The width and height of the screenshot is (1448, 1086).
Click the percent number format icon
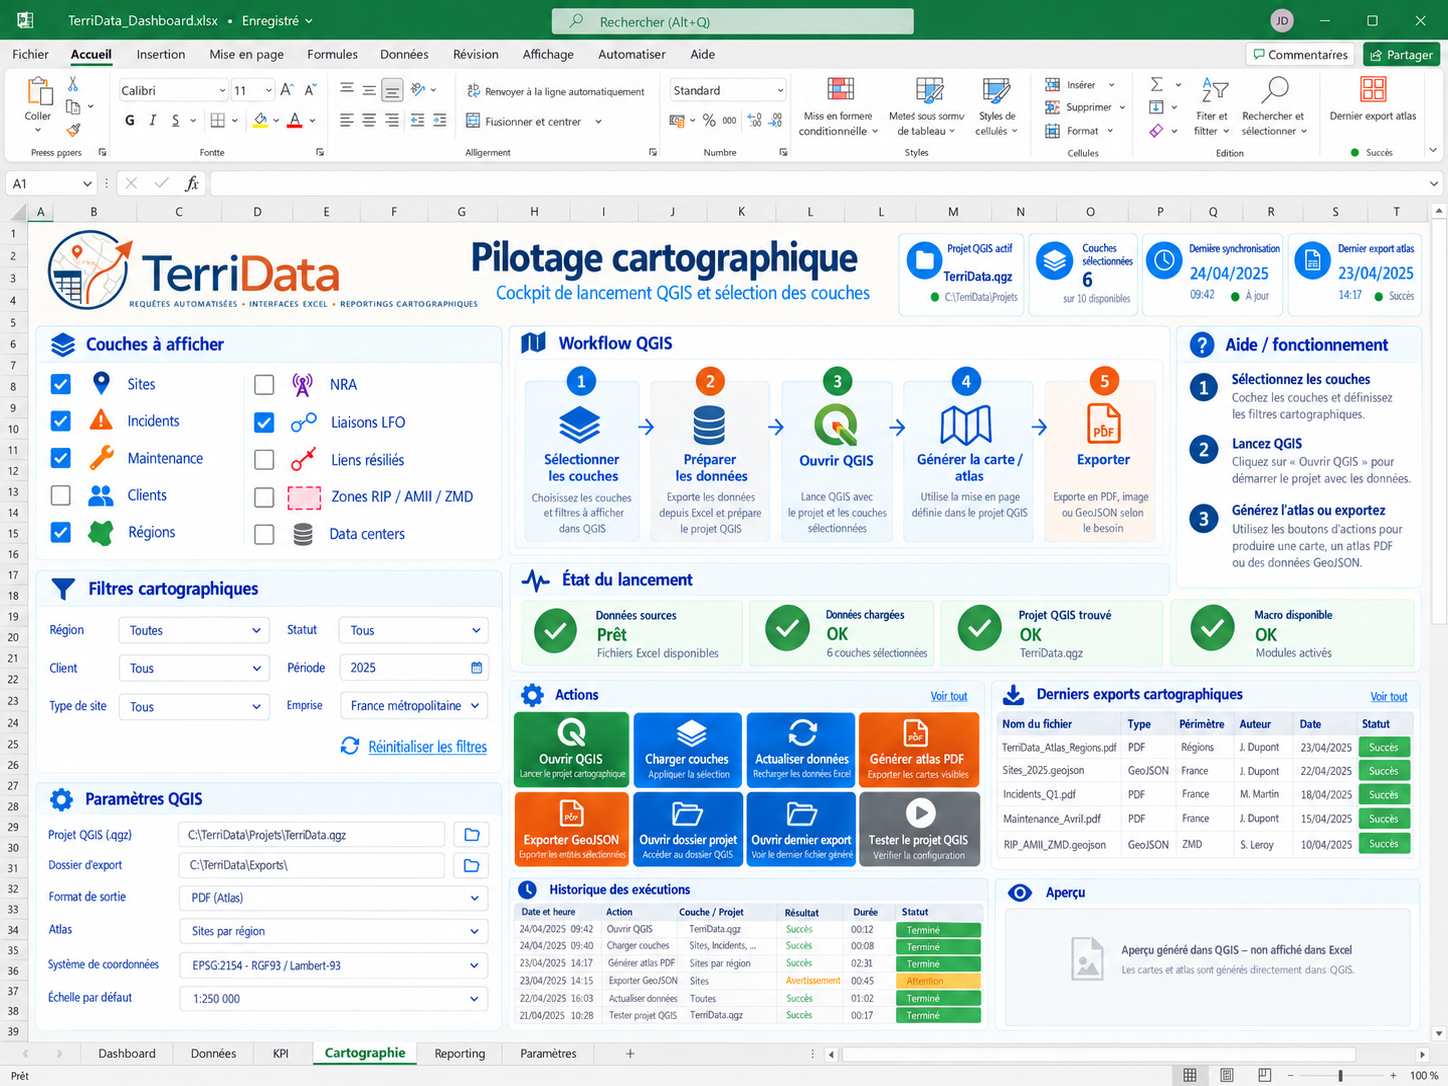coord(708,121)
